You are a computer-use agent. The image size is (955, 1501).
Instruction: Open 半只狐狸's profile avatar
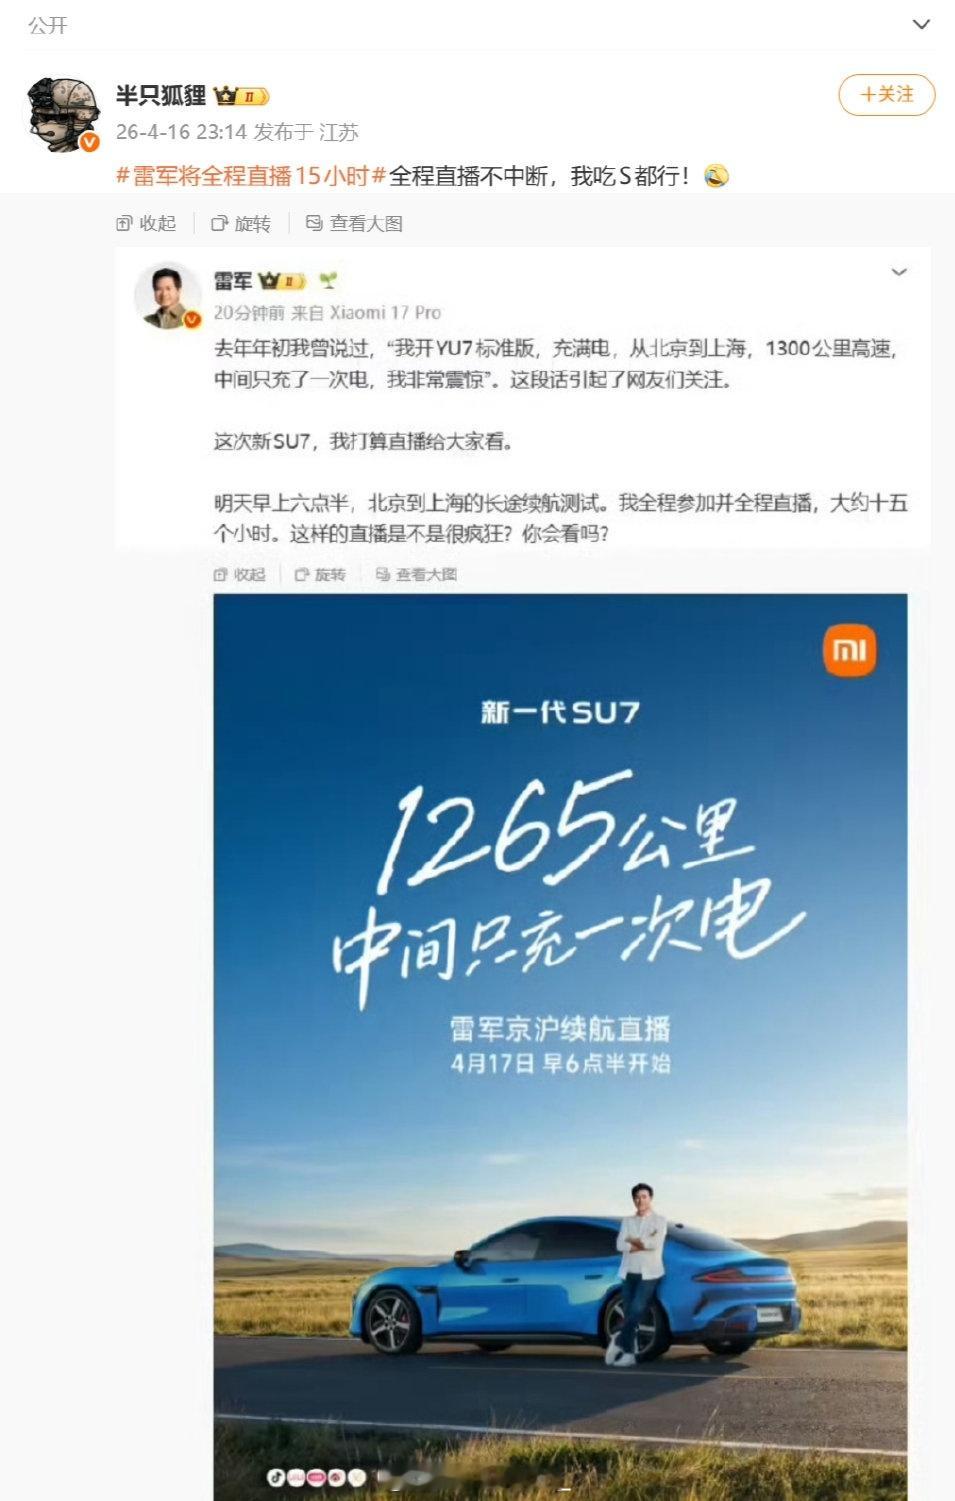pos(63,114)
